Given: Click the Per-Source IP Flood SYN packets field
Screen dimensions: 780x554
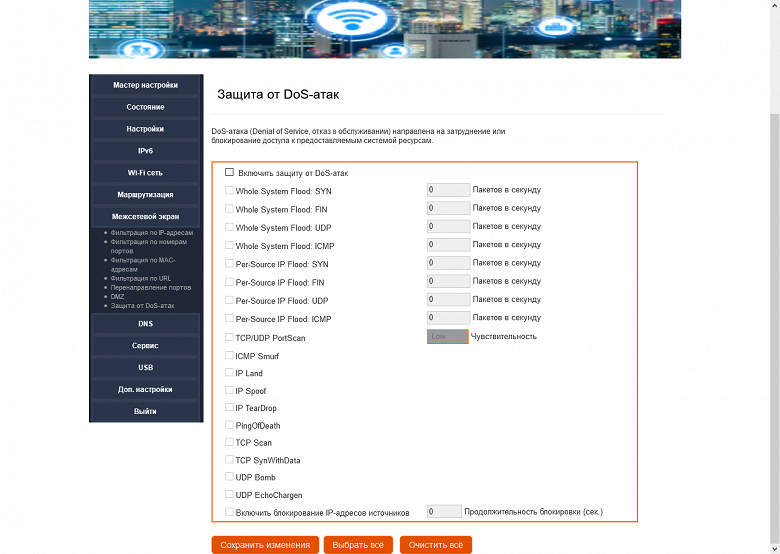Looking at the screenshot, I should tap(449, 263).
